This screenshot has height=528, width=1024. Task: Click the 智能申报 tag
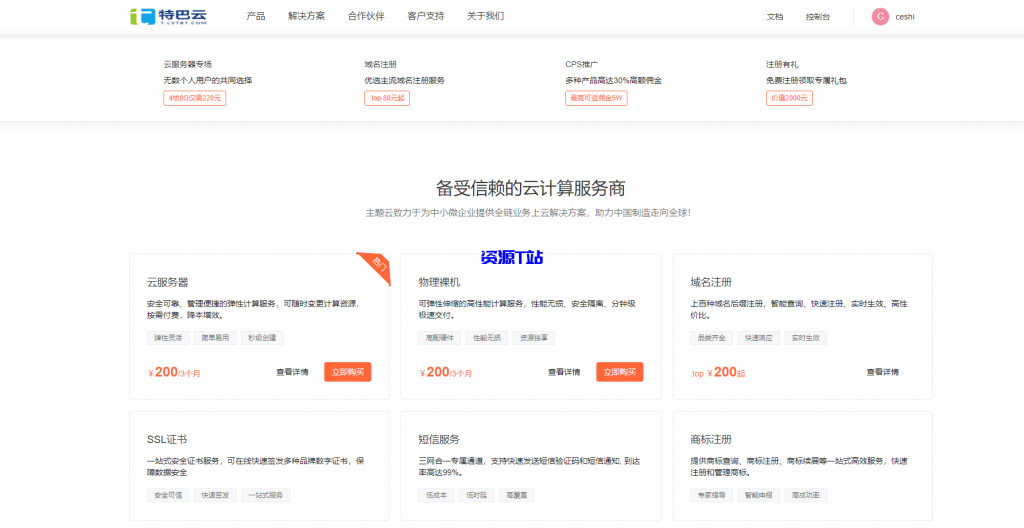click(x=758, y=495)
